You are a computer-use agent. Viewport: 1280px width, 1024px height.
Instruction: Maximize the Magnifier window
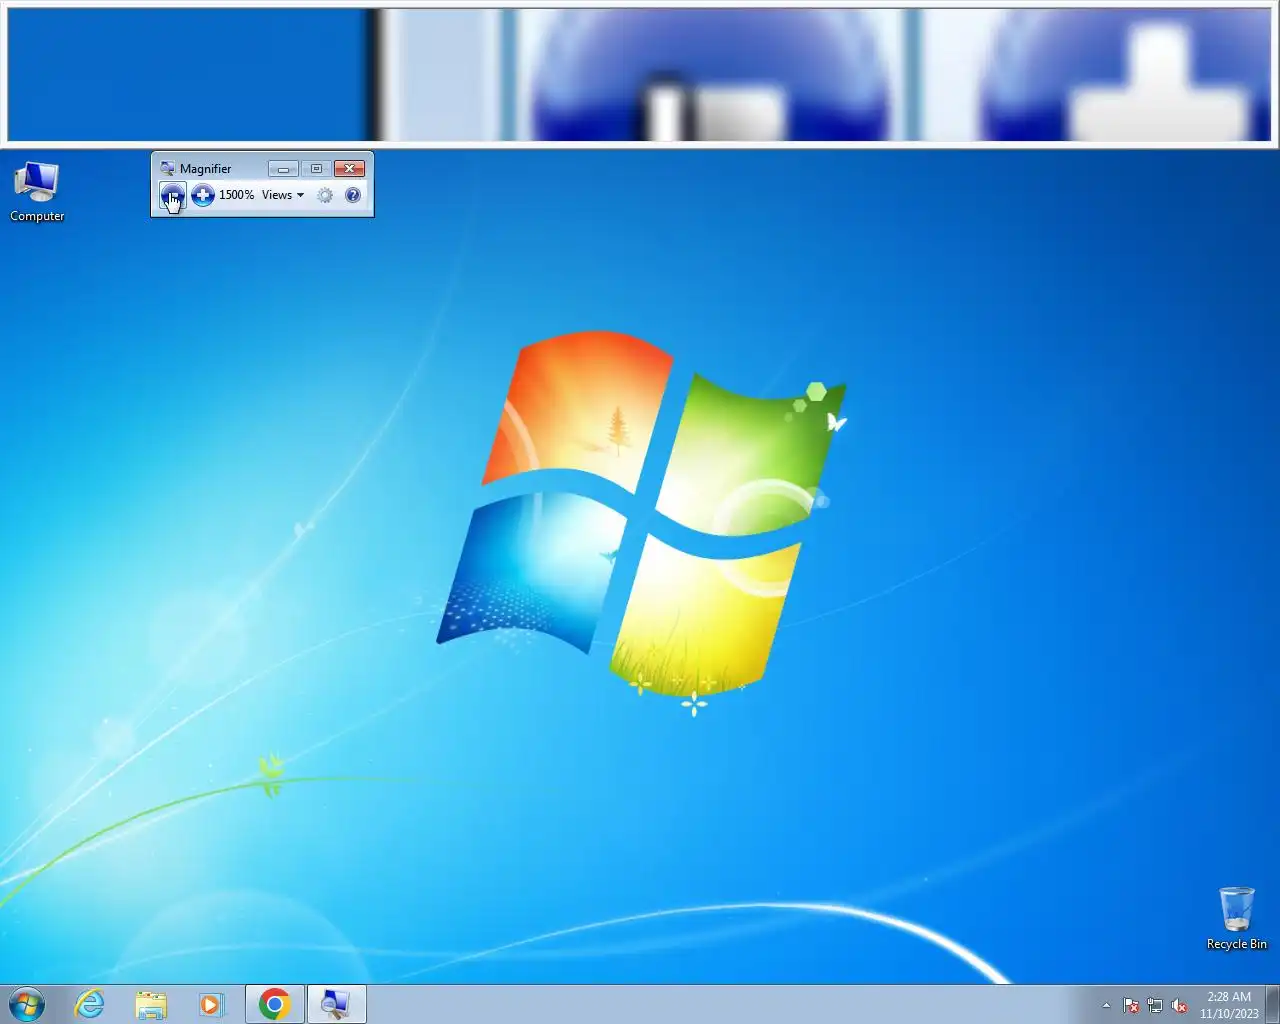(x=316, y=168)
